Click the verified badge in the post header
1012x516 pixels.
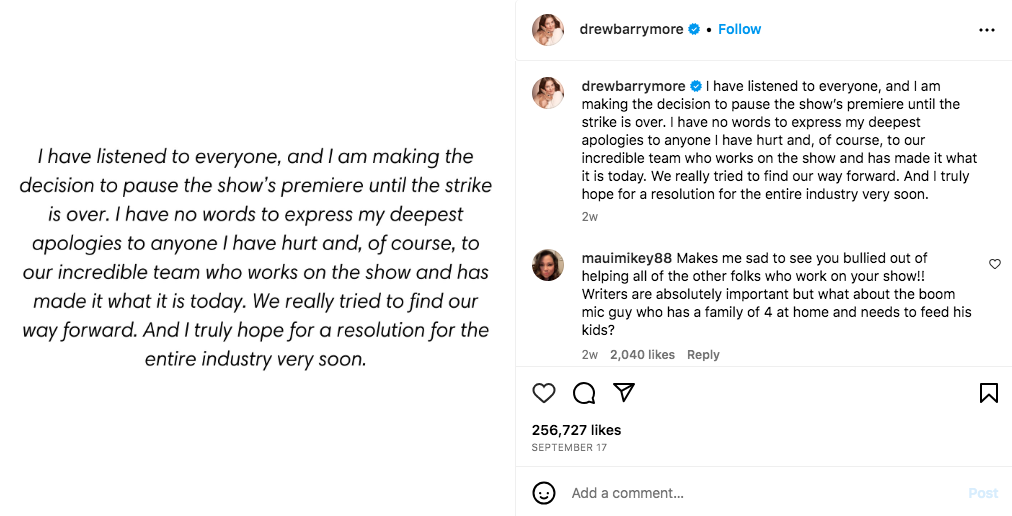693,30
